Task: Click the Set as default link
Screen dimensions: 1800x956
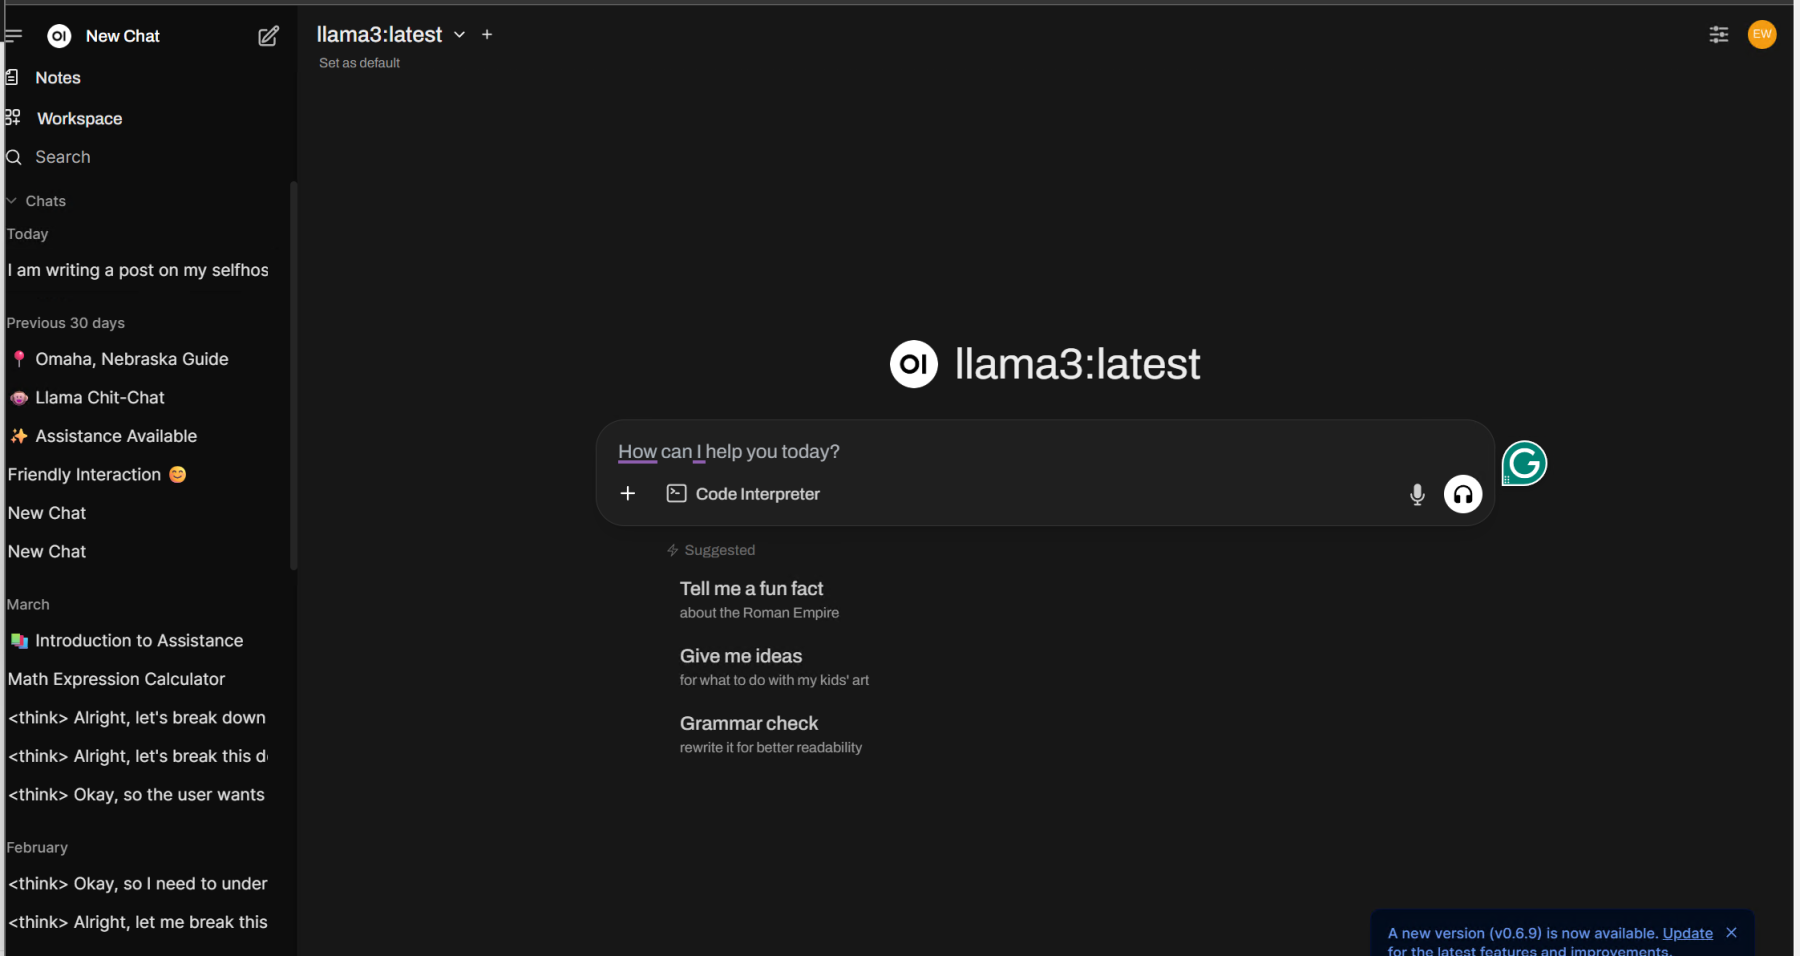Action: point(359,63)
